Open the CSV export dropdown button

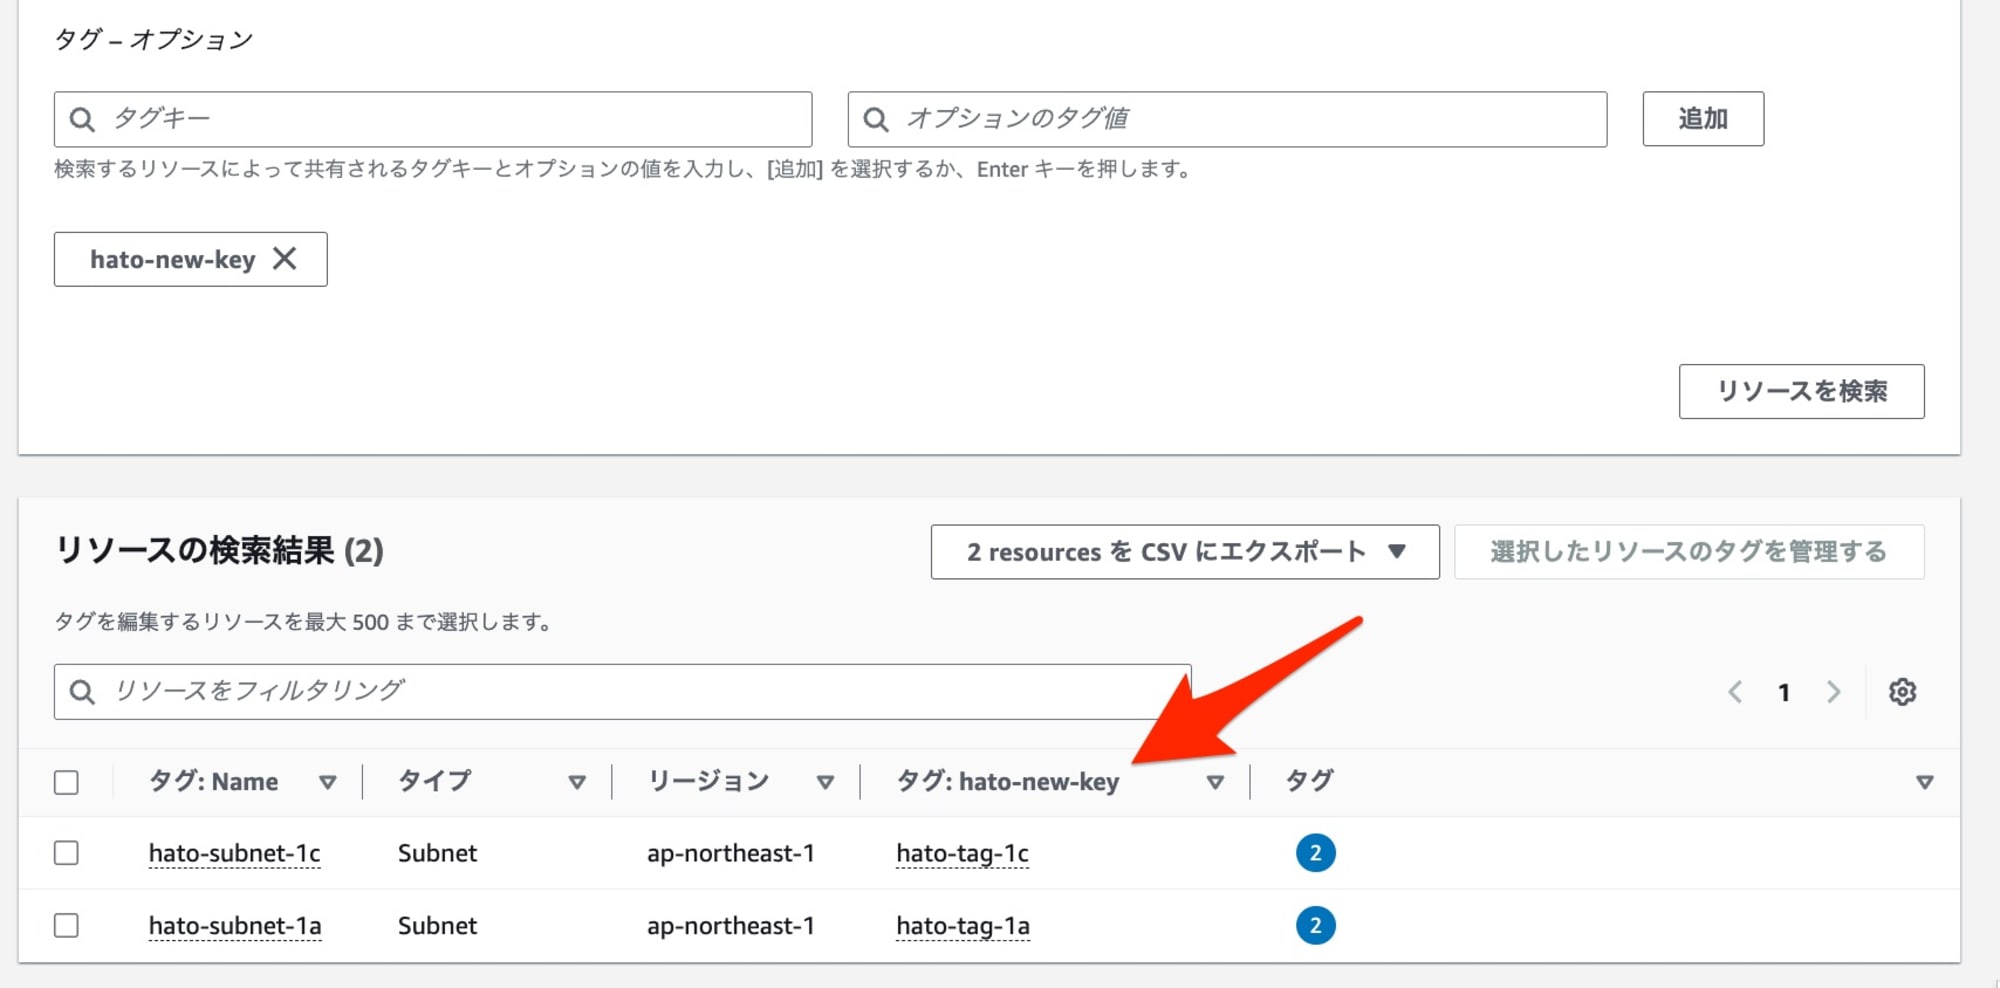coord(1185,552)
